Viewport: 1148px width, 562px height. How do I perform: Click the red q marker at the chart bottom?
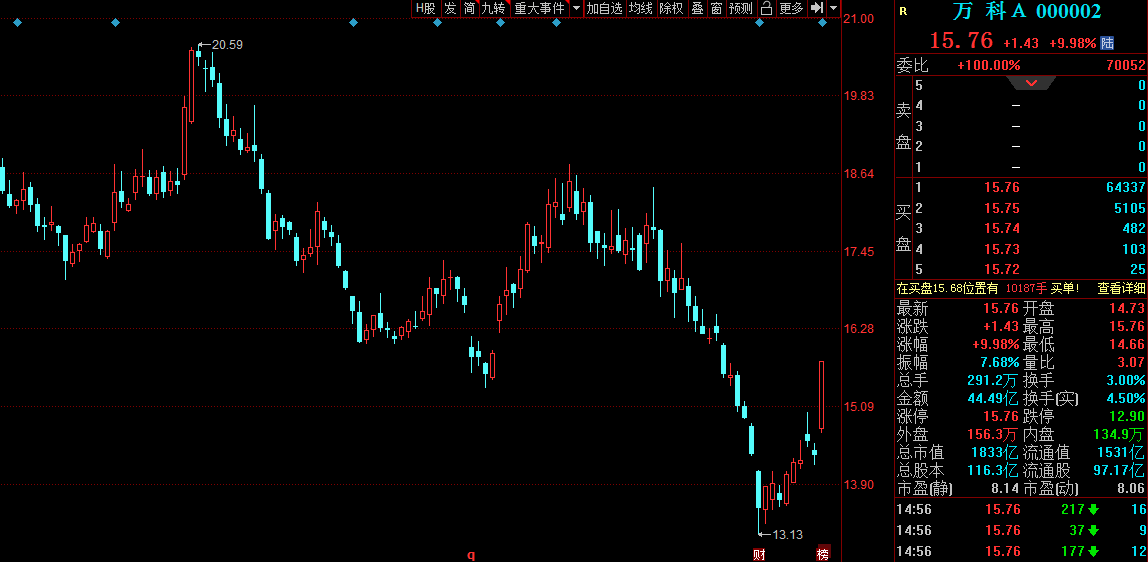pos(471,554)
